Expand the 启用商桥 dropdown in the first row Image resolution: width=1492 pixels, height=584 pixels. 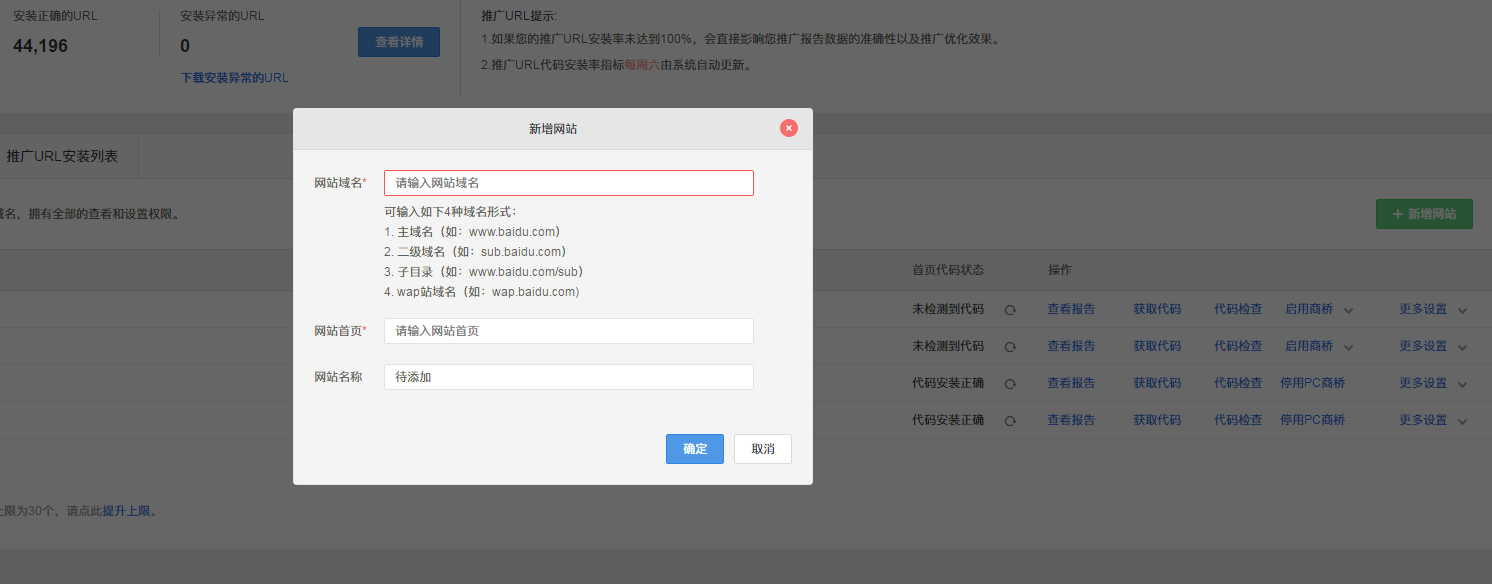pos(1348,310)
